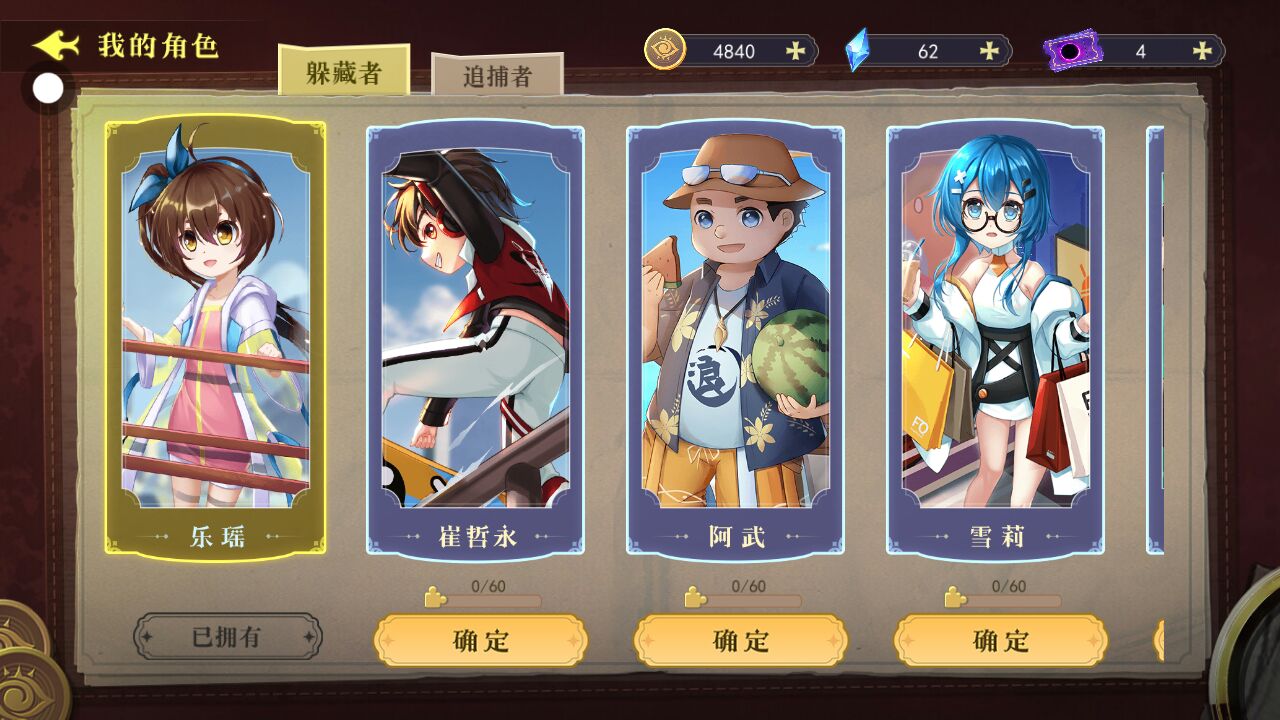Tap the gold eye coin currency icon
Viewport: 1280px width, 720px height.
pyautogui.click(x=664, y=50)
